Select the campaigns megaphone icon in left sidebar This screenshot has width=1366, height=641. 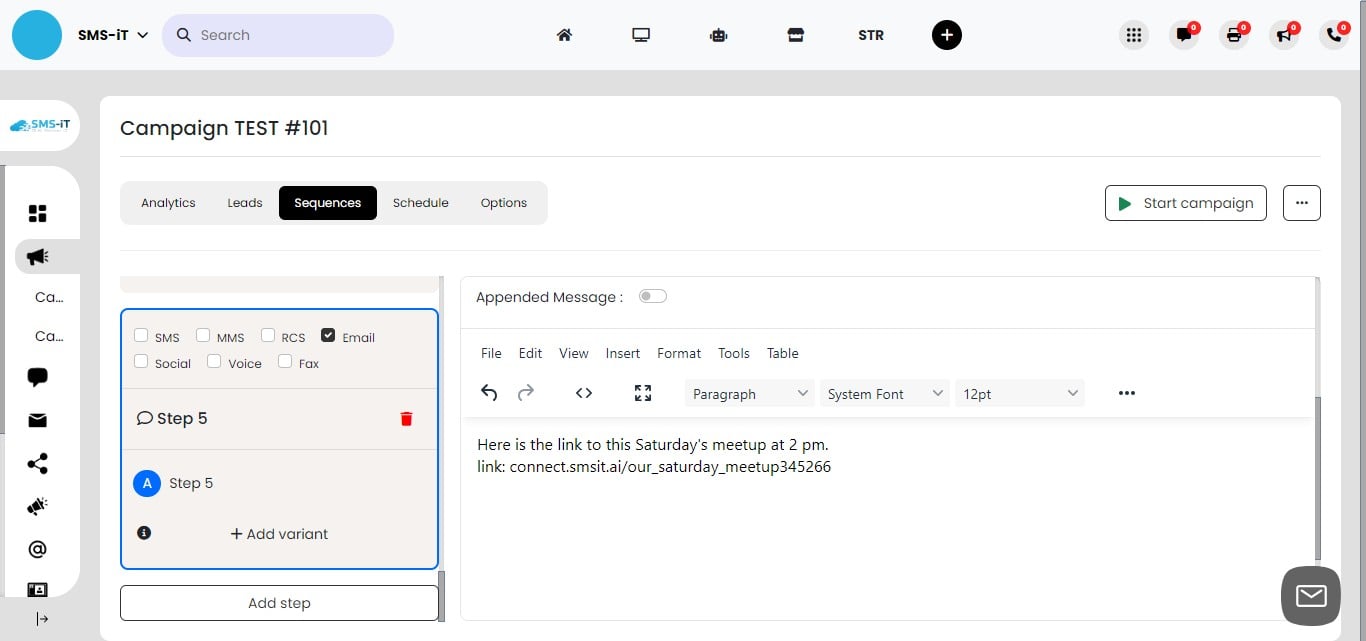(37, 256)
